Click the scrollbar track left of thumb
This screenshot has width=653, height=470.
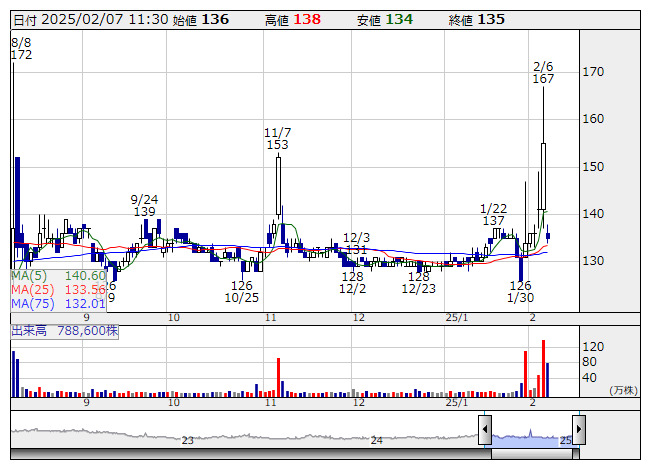251,454
